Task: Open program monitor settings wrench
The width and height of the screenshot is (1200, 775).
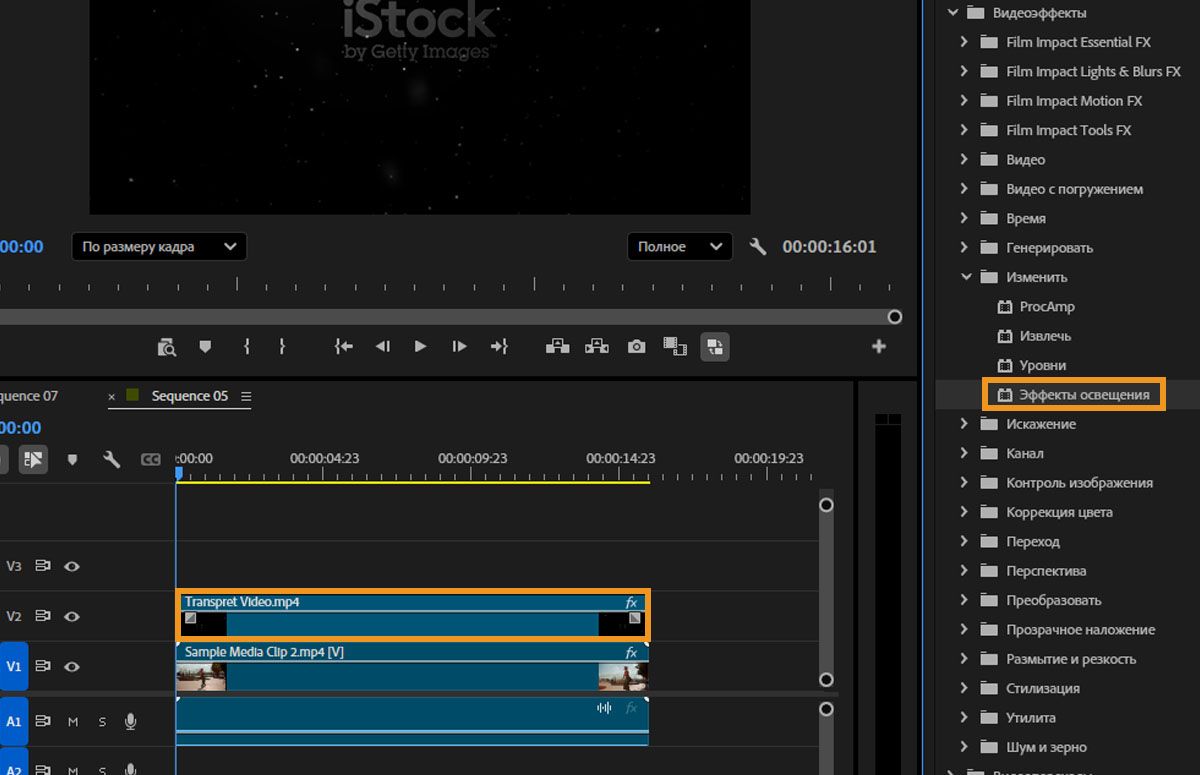Action: click(758, 247)
